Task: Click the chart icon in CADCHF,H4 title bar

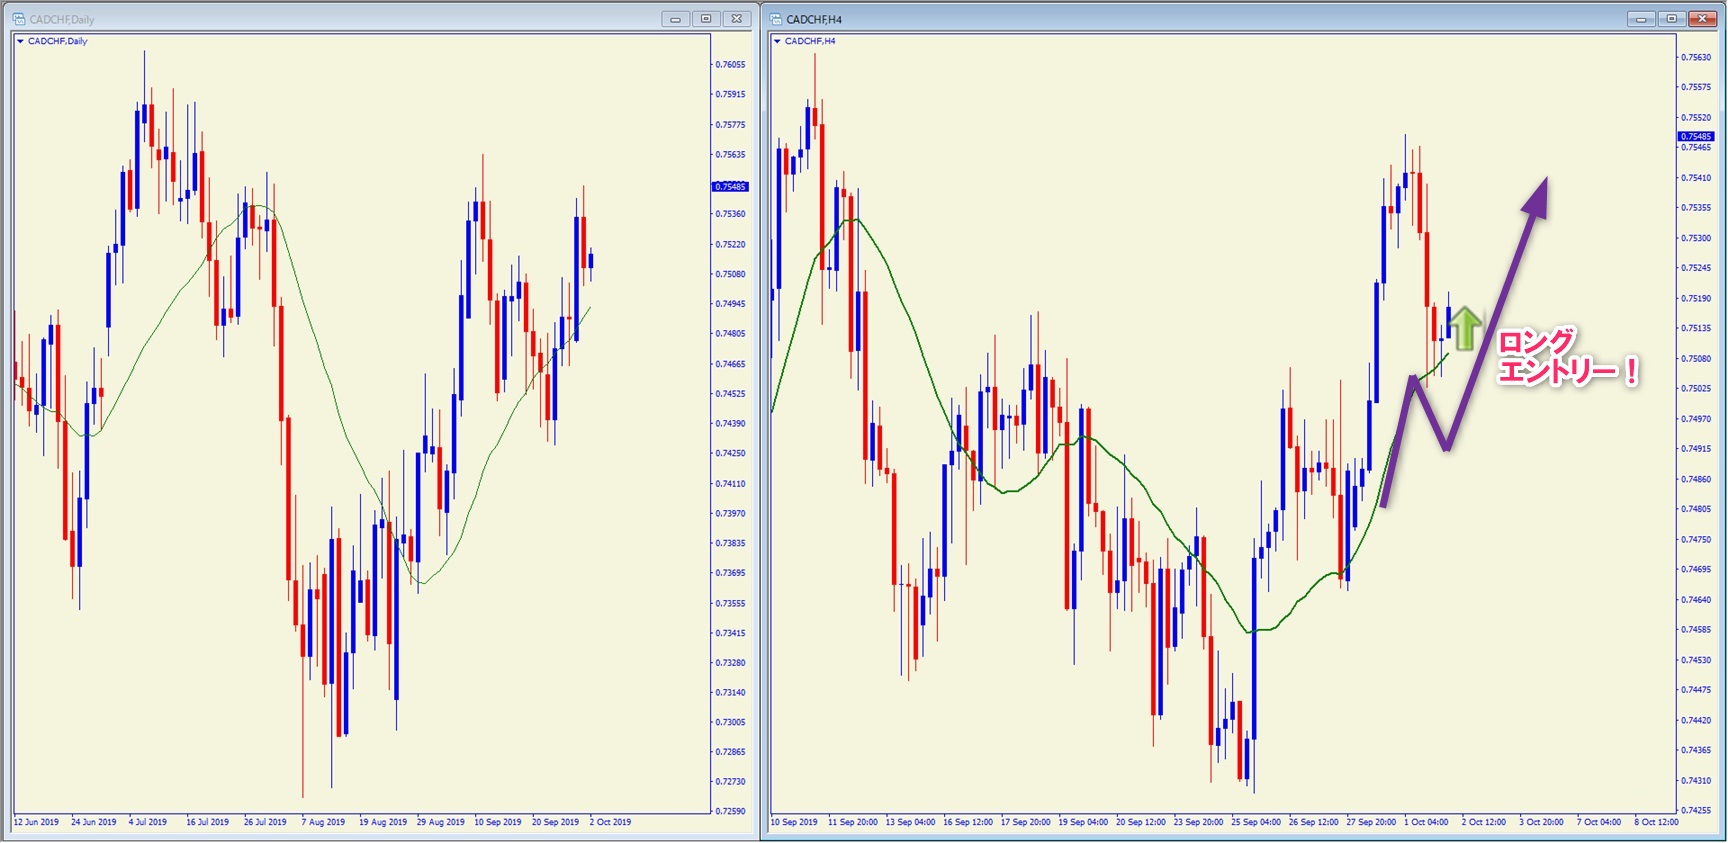Action: tap(776, 19)
